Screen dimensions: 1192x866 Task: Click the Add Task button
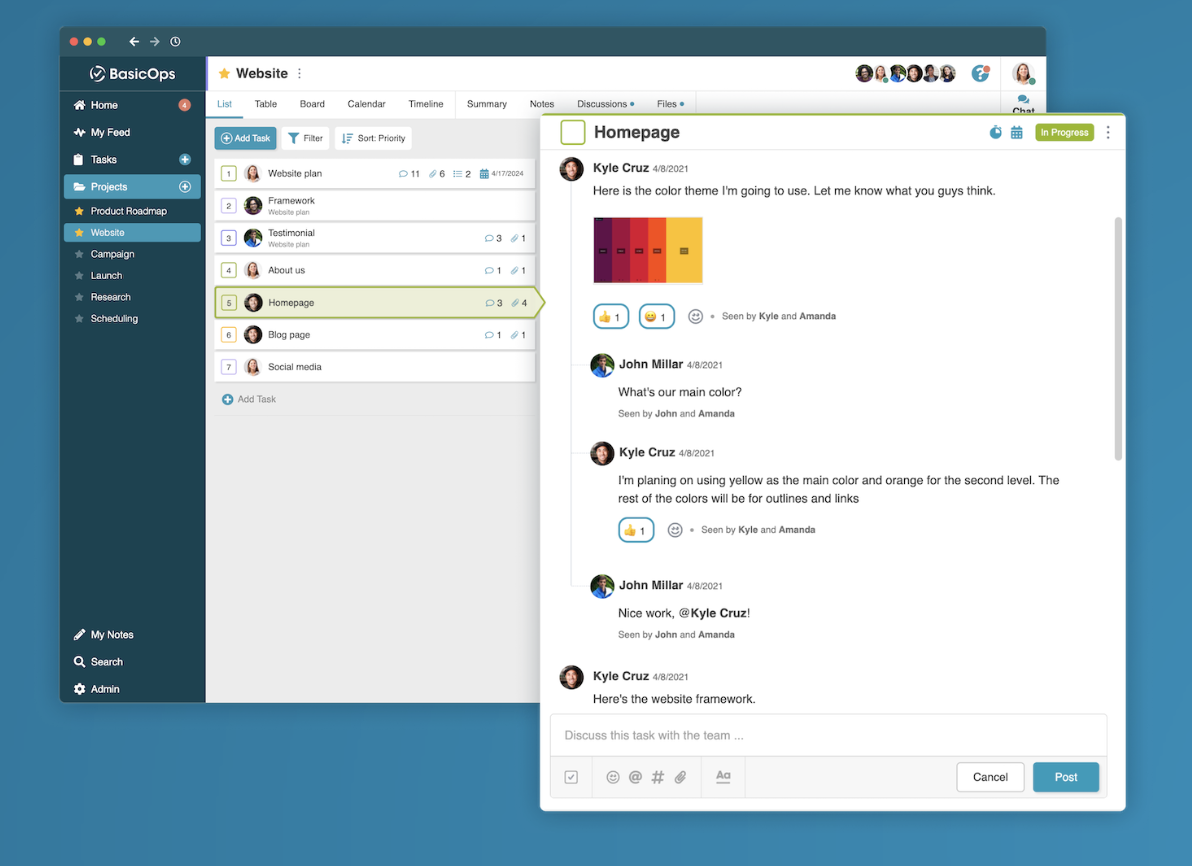tap(244, 138)
